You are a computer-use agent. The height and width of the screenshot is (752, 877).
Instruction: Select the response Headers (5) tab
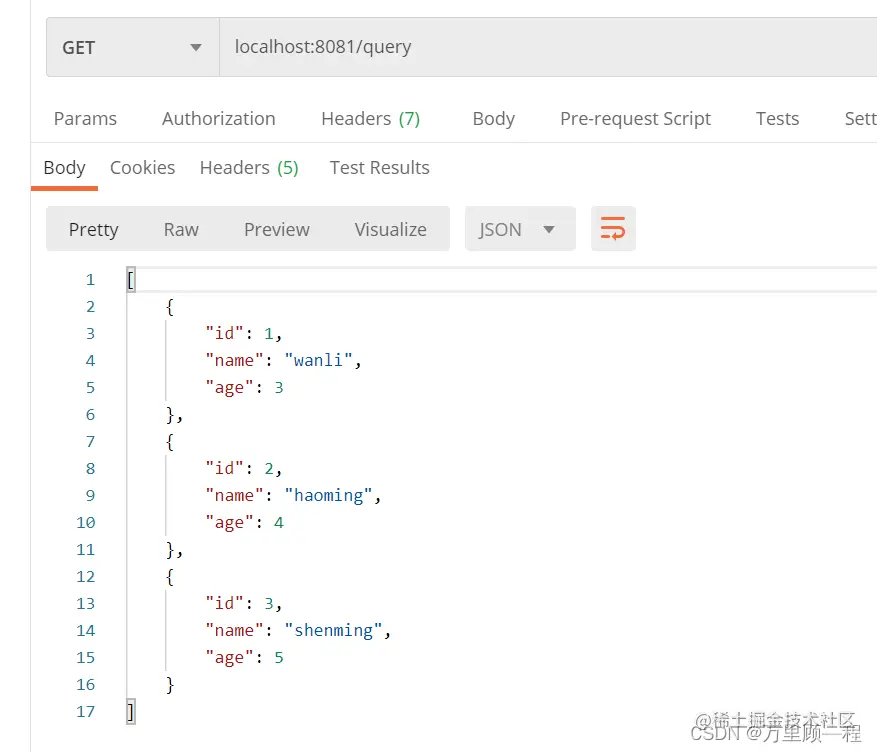tap(249, 168)
